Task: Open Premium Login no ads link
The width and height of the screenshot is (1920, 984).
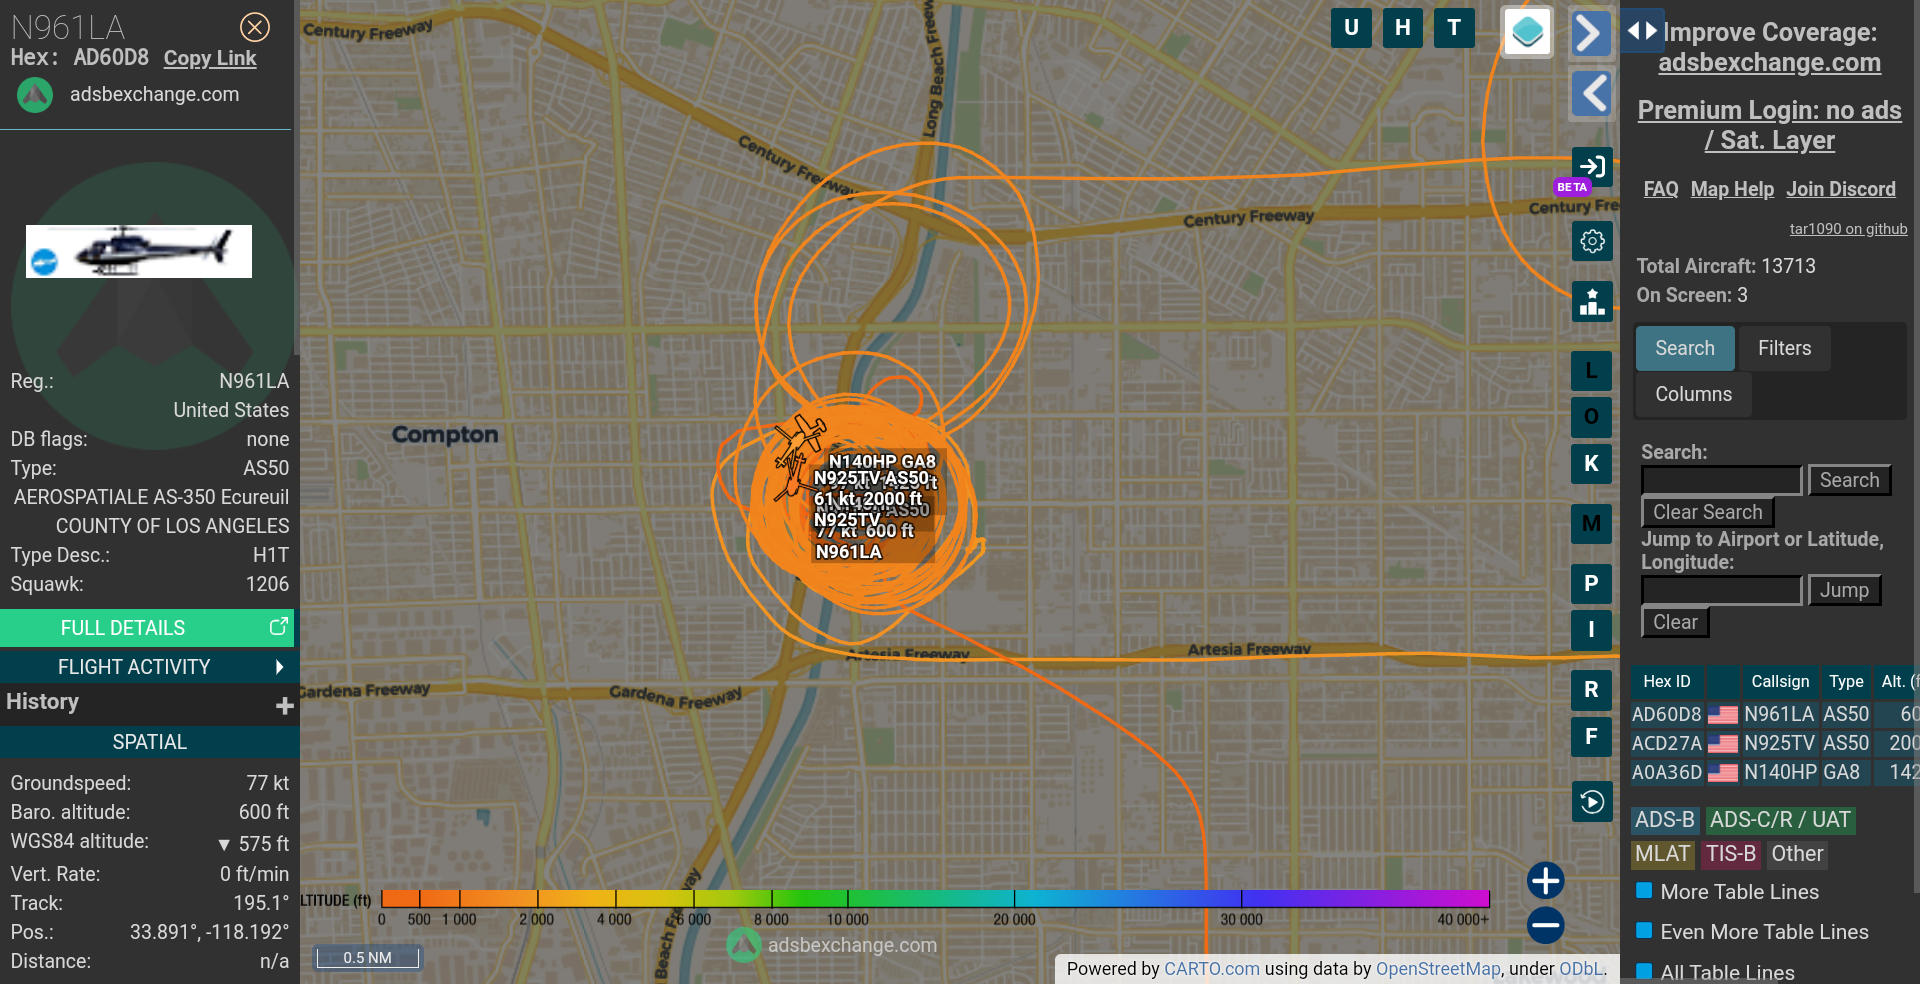Action: click(x=1769, y=125)
